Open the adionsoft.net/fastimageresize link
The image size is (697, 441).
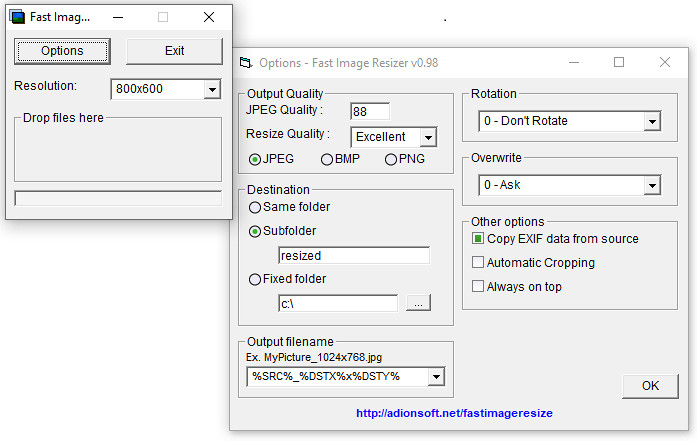[454, 413]
